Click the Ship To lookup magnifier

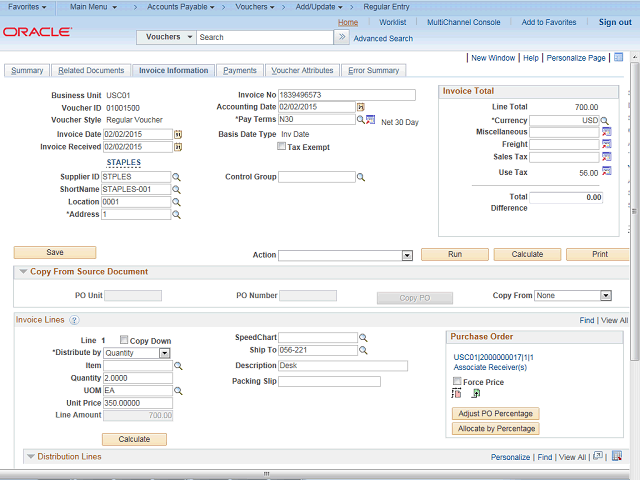point(363,351)
